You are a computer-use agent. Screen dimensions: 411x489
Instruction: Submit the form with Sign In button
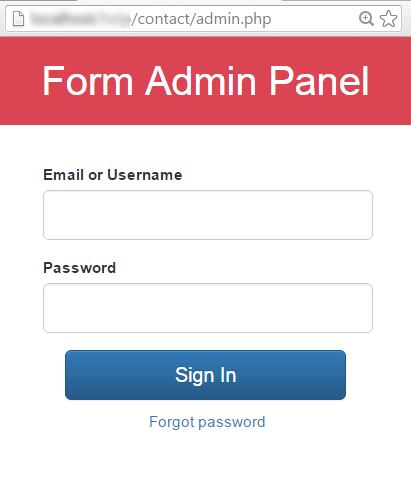205,375
